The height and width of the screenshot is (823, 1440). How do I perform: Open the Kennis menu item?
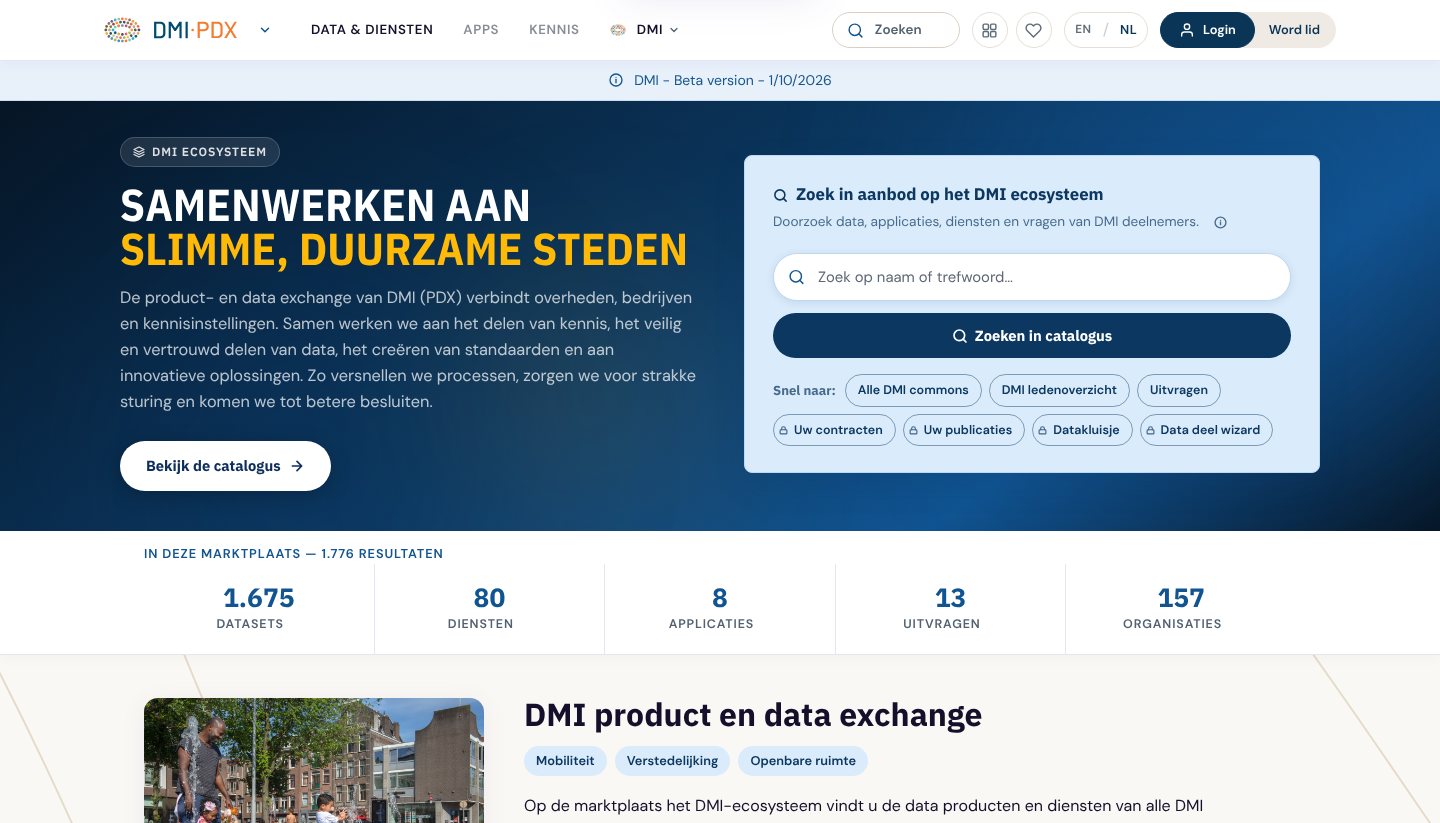point(554,30)
